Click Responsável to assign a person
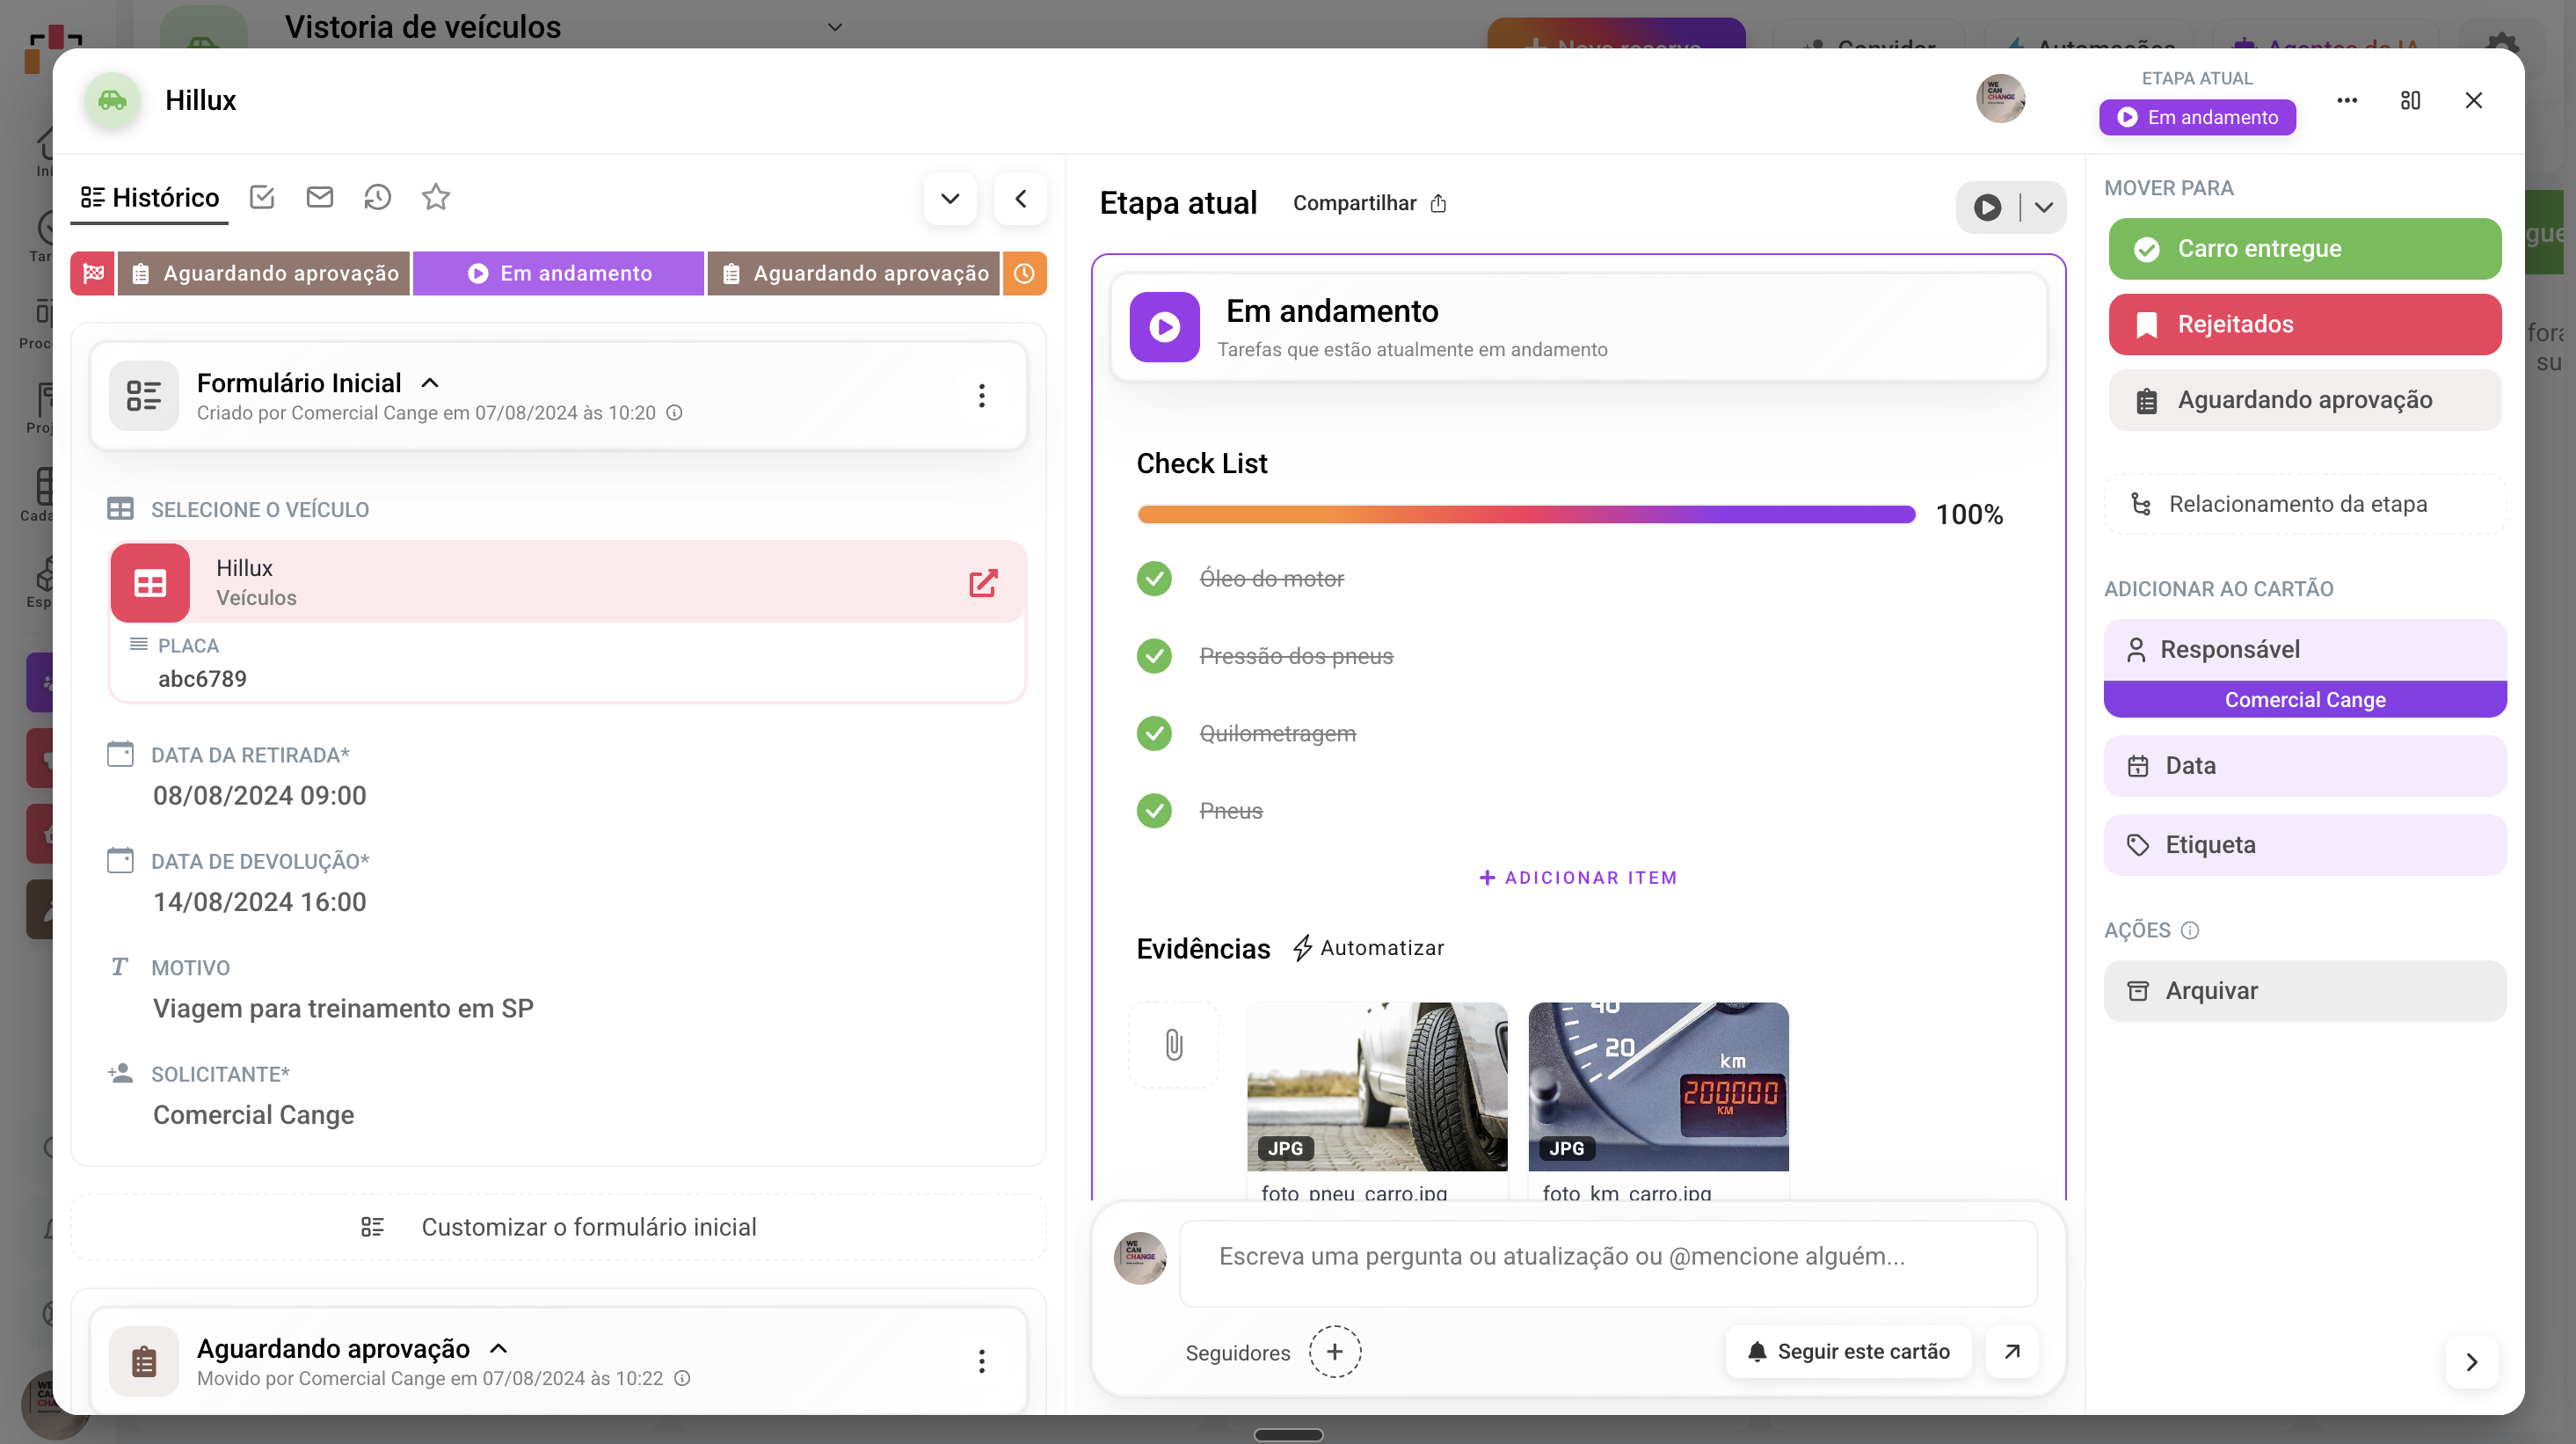Viewport: 2576px width, 1444px height. [x=2305, y=650]
